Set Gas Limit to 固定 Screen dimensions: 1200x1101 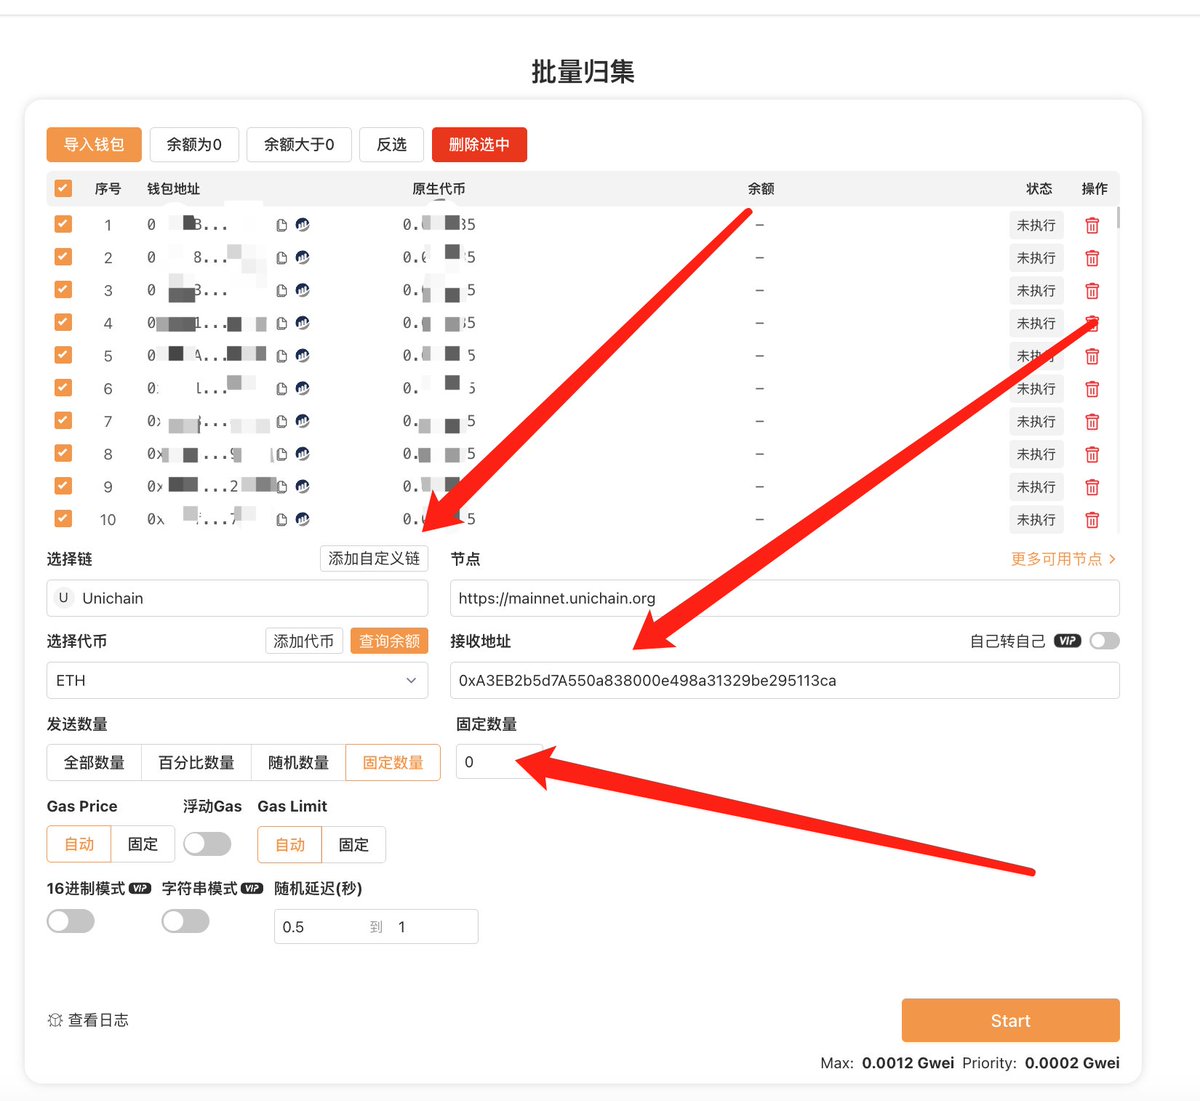353,844
